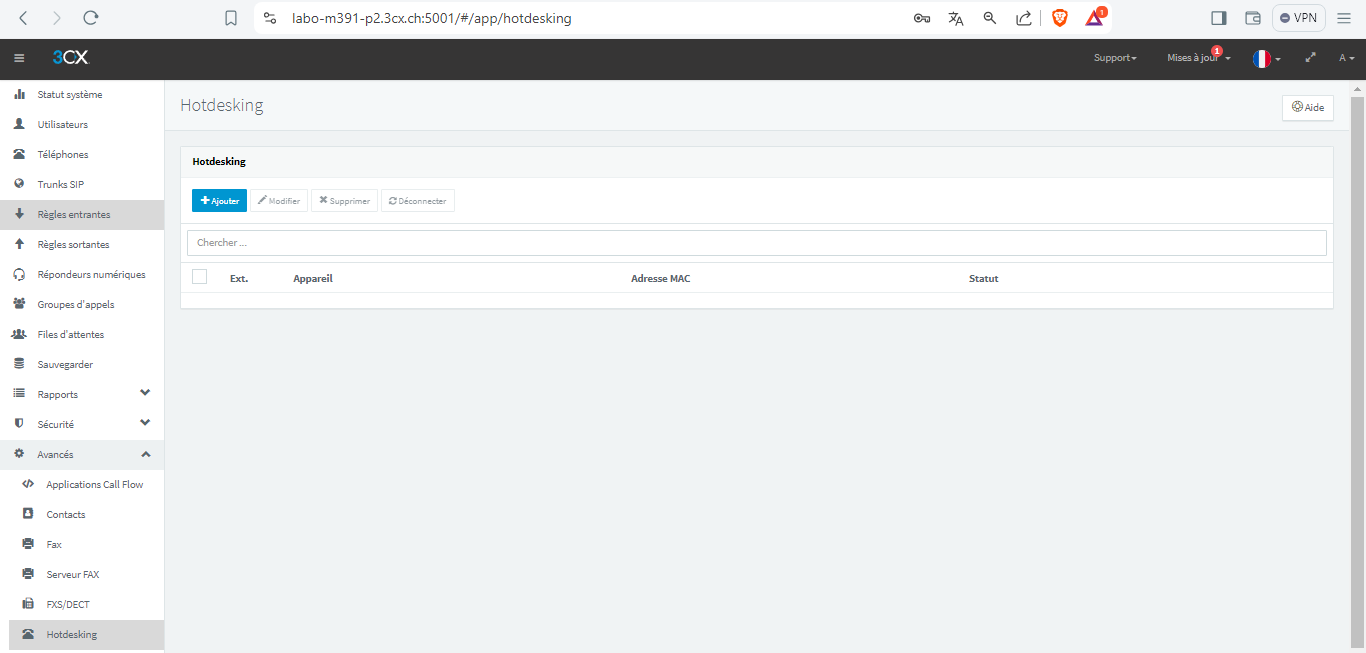Expand the Rapports chevron
1366x653 pixels.
coord(145,393)
